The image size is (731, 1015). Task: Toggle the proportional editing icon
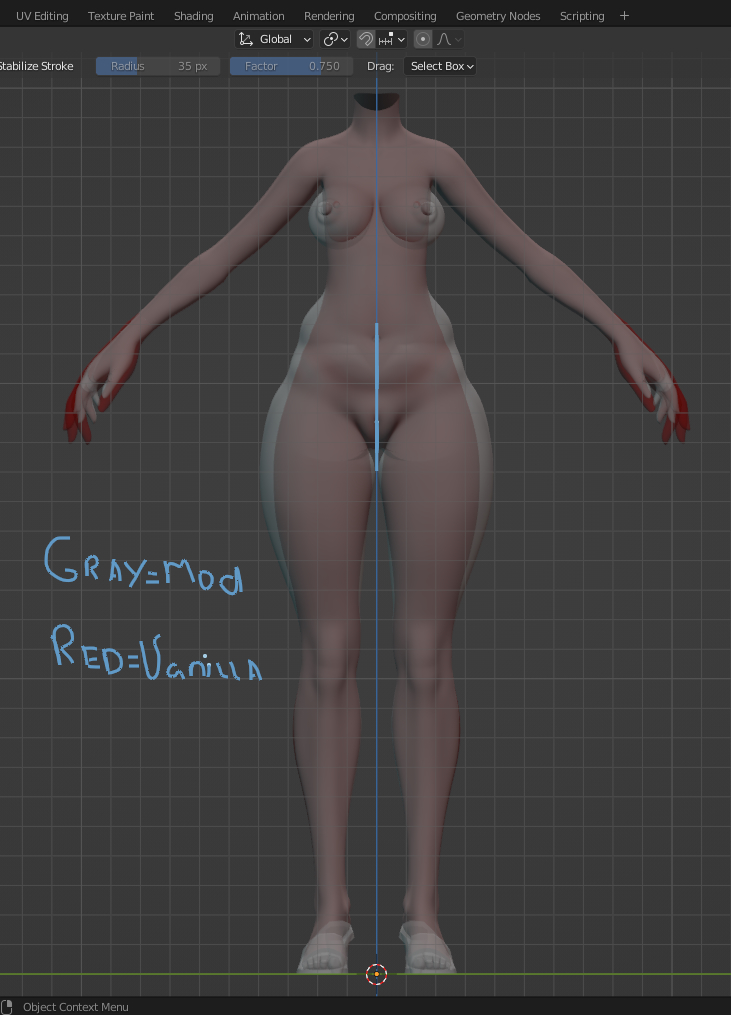point(423,39)
